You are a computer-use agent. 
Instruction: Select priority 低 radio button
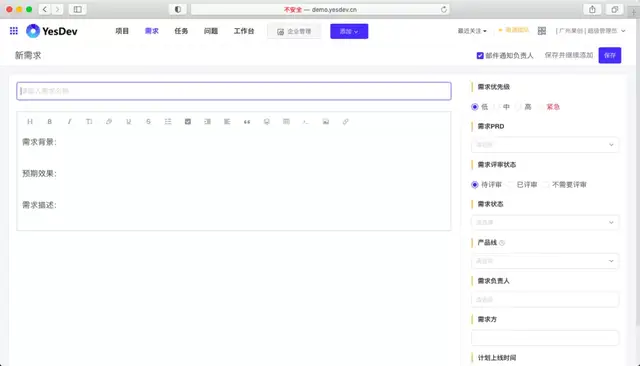click(475, 107)
